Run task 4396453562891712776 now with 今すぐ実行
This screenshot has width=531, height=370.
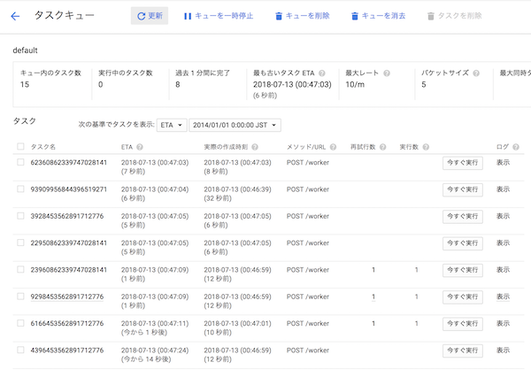(463, 350)
